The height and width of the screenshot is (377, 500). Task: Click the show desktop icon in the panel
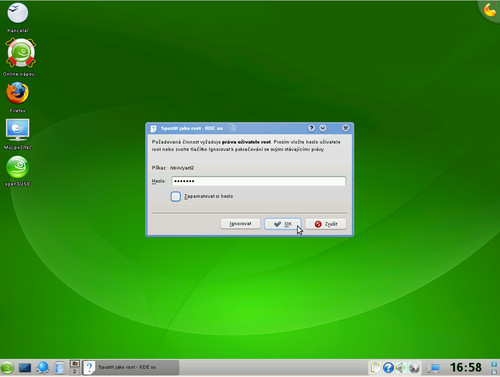25,368
